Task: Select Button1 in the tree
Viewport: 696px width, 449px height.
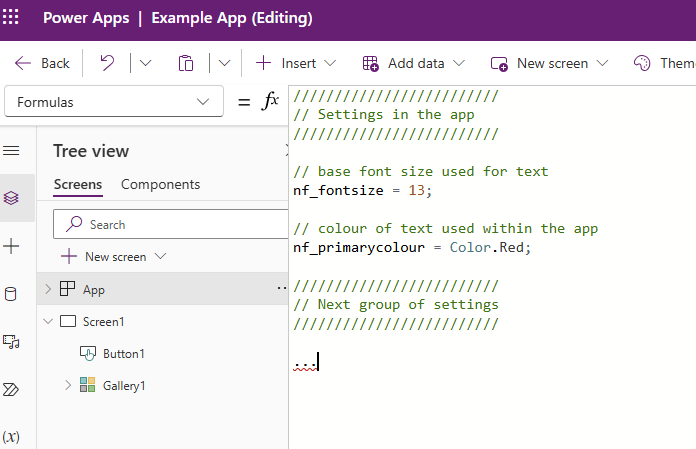Action: pos(124,354)
